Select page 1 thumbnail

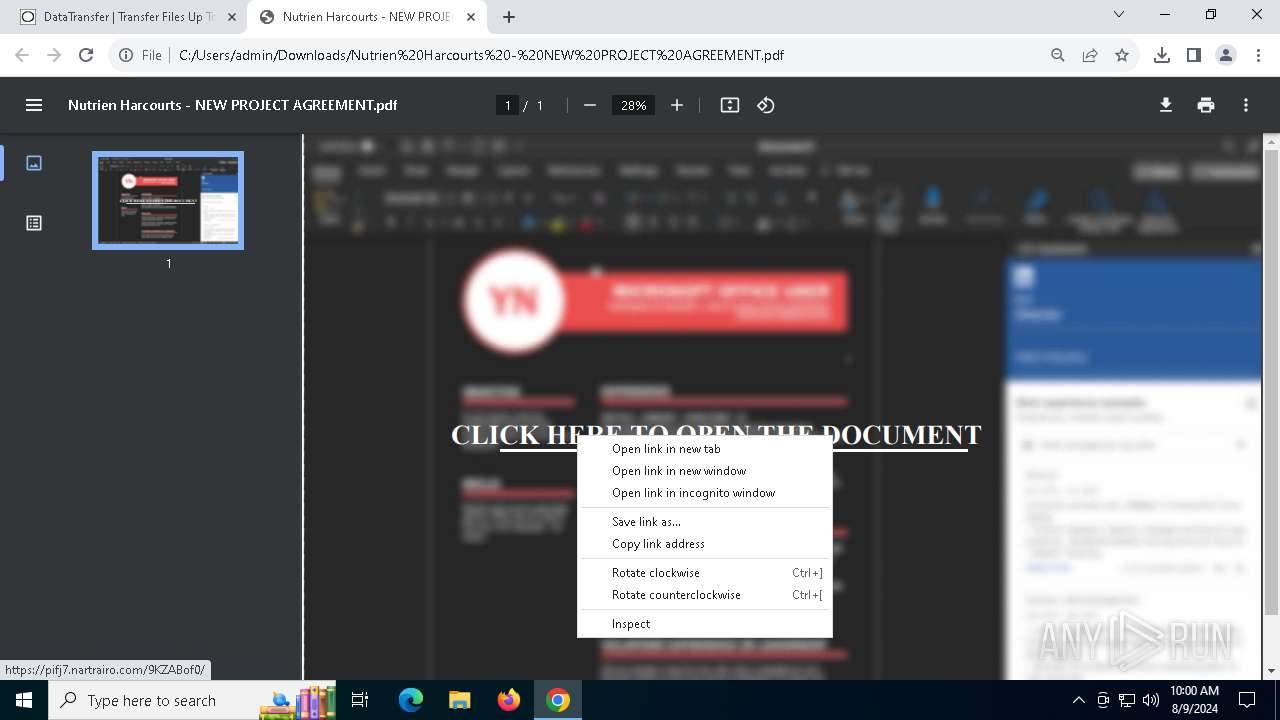click(168, 200)
